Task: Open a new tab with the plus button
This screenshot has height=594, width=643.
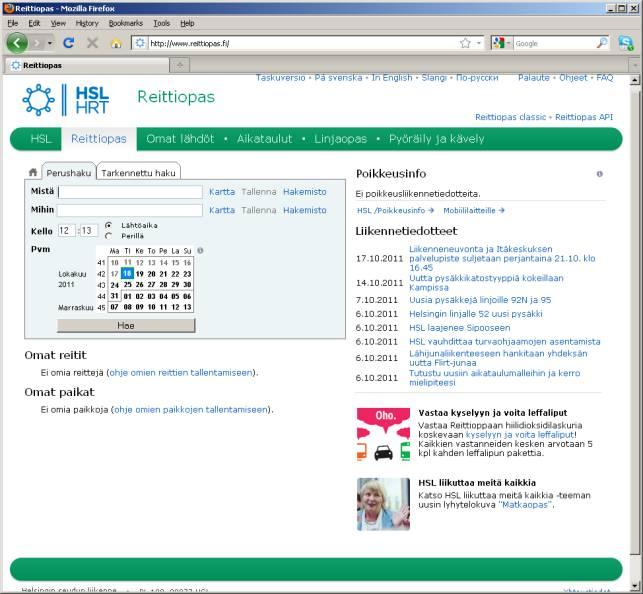Action: [180, 65]
